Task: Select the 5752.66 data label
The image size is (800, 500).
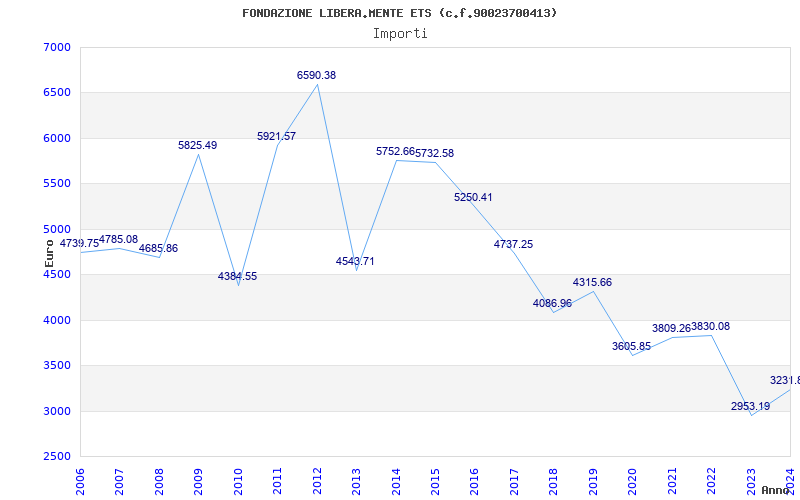Action: (395, 152)
